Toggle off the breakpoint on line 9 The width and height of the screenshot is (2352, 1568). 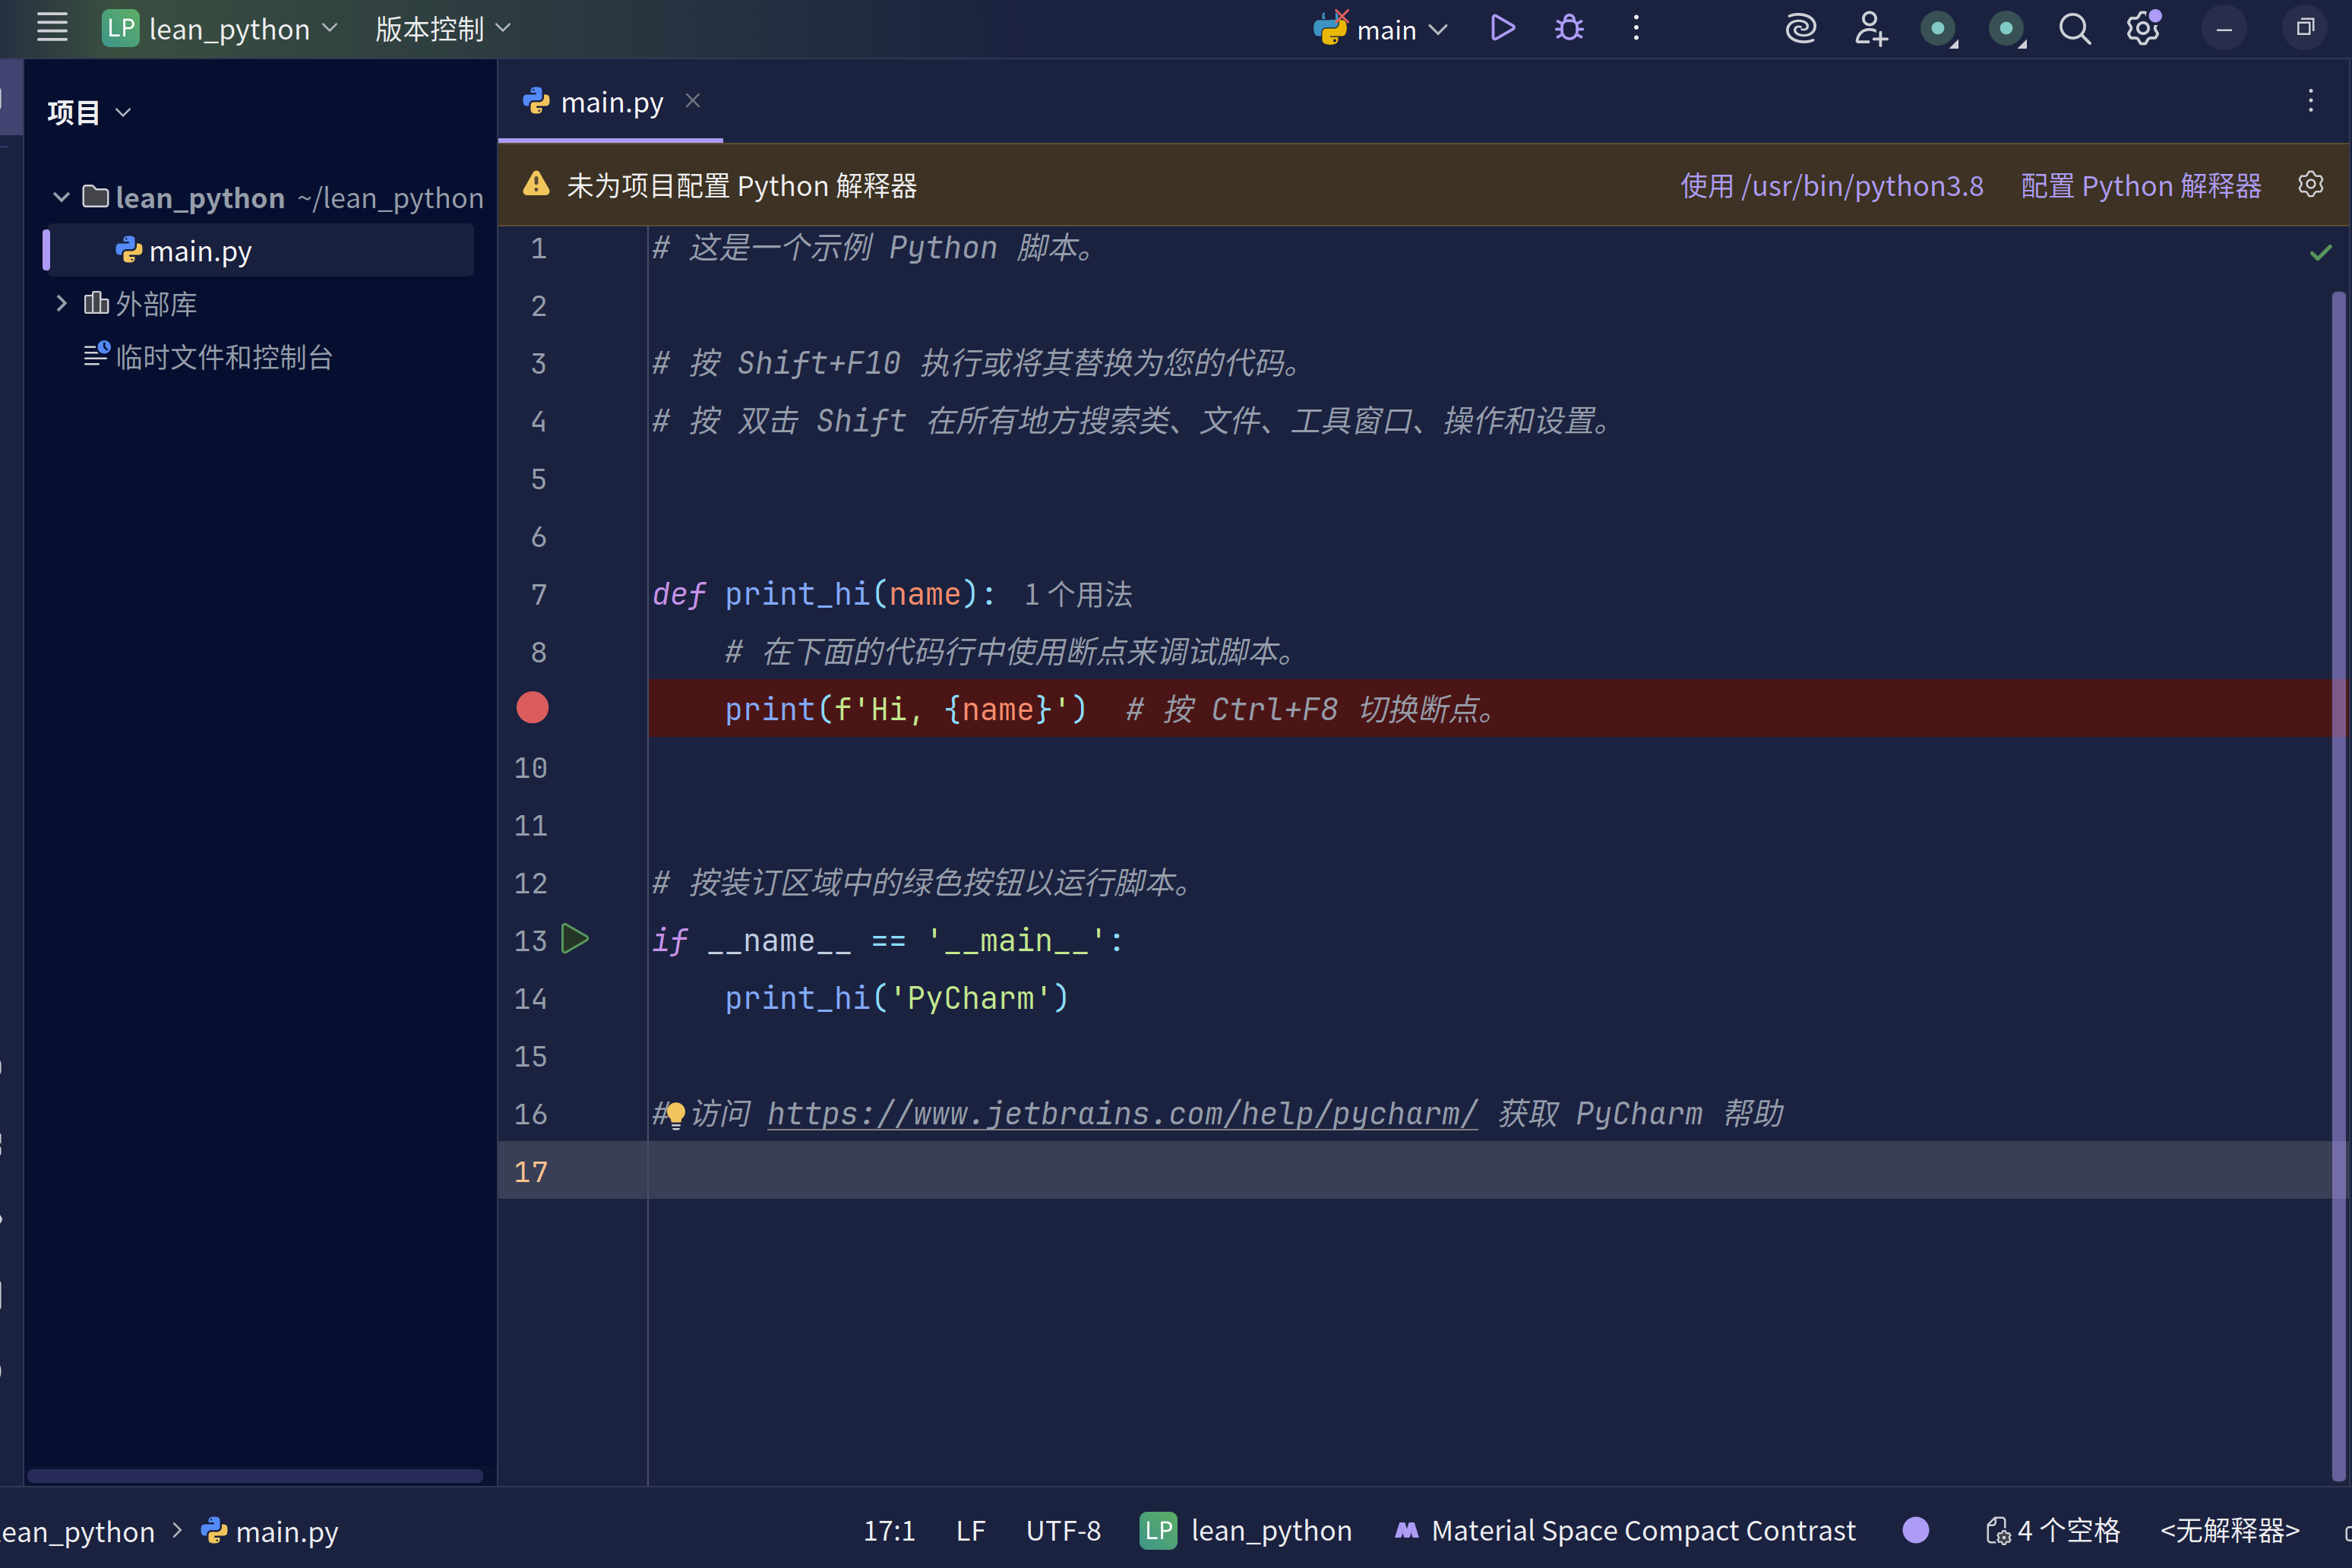click(532, 708)
